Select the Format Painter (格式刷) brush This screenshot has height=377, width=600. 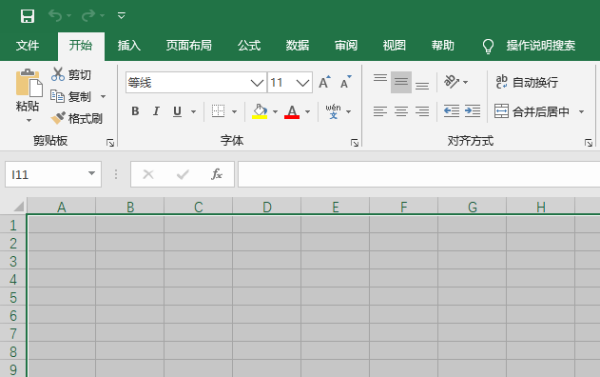pyautogui.click(x=58, y=118)
